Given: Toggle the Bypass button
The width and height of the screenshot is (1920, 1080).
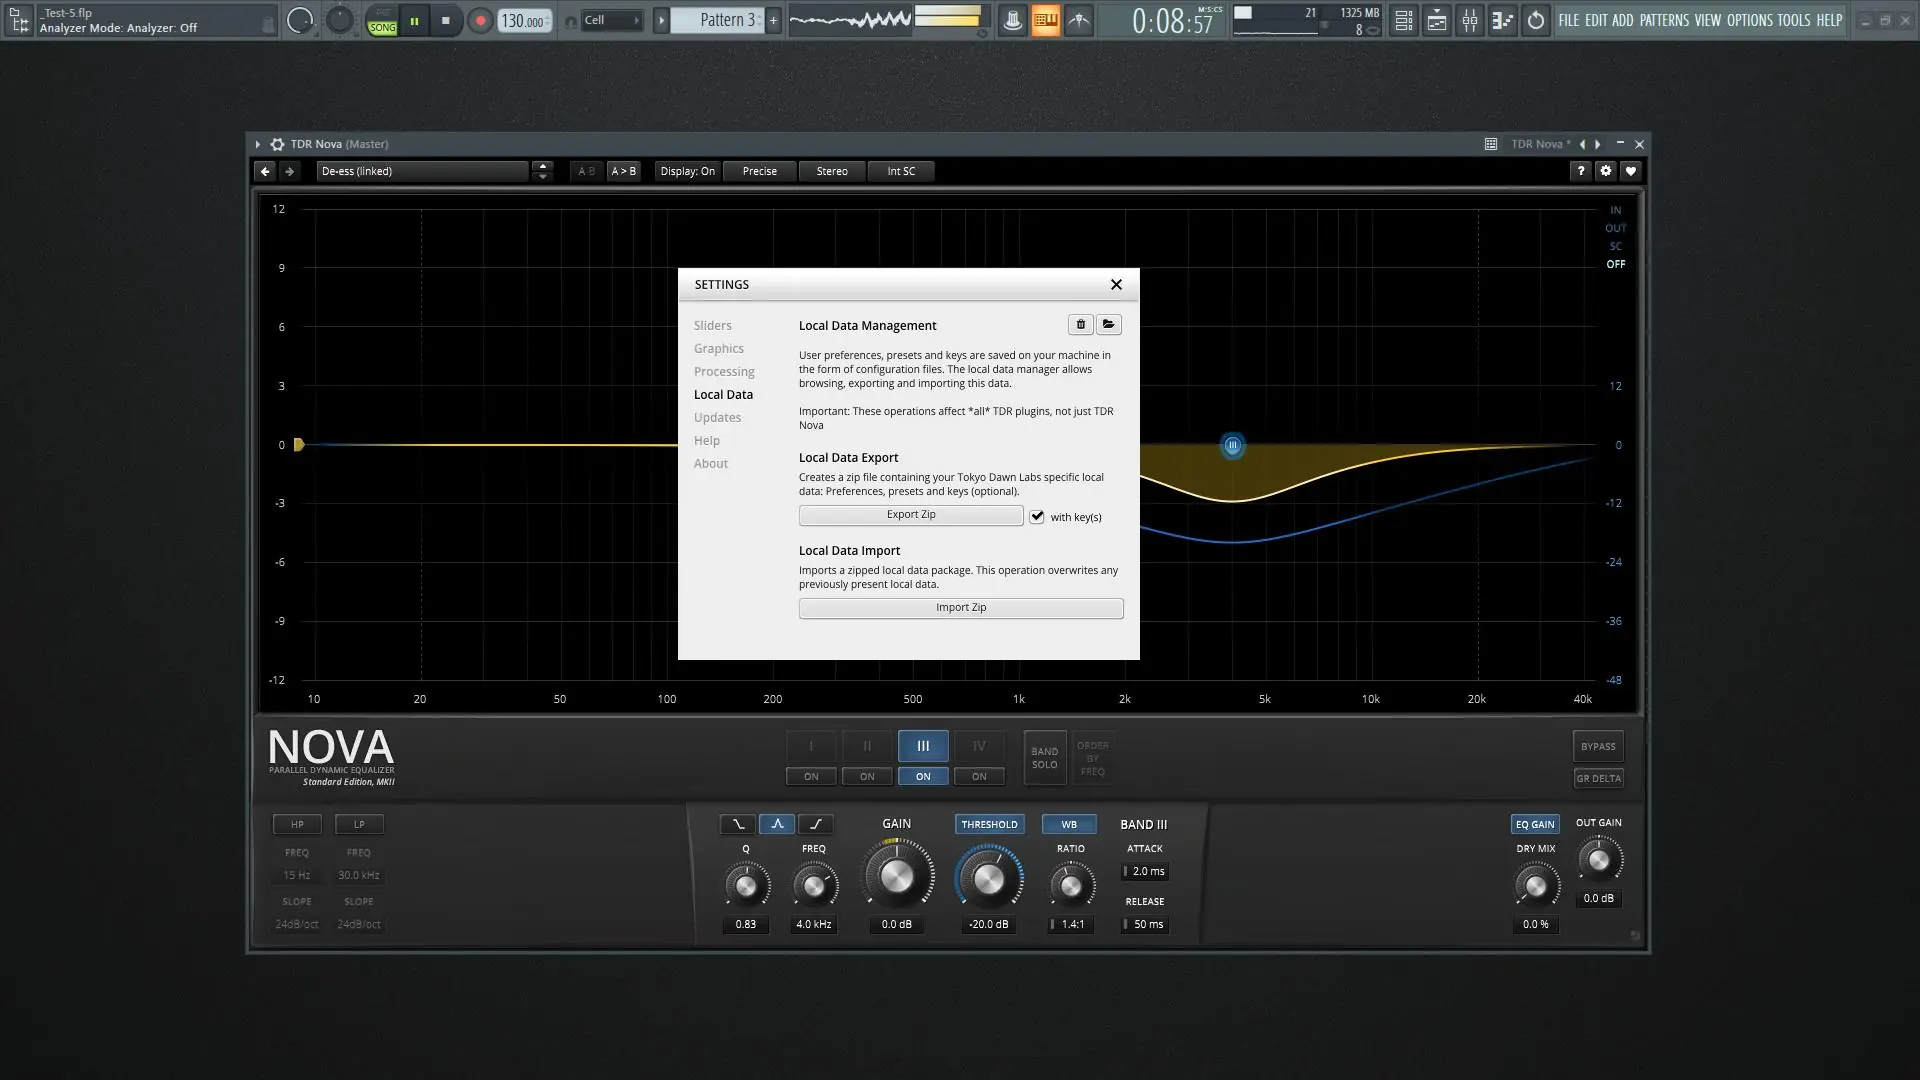Looking at the screenshot, I should pos(1597,746).
